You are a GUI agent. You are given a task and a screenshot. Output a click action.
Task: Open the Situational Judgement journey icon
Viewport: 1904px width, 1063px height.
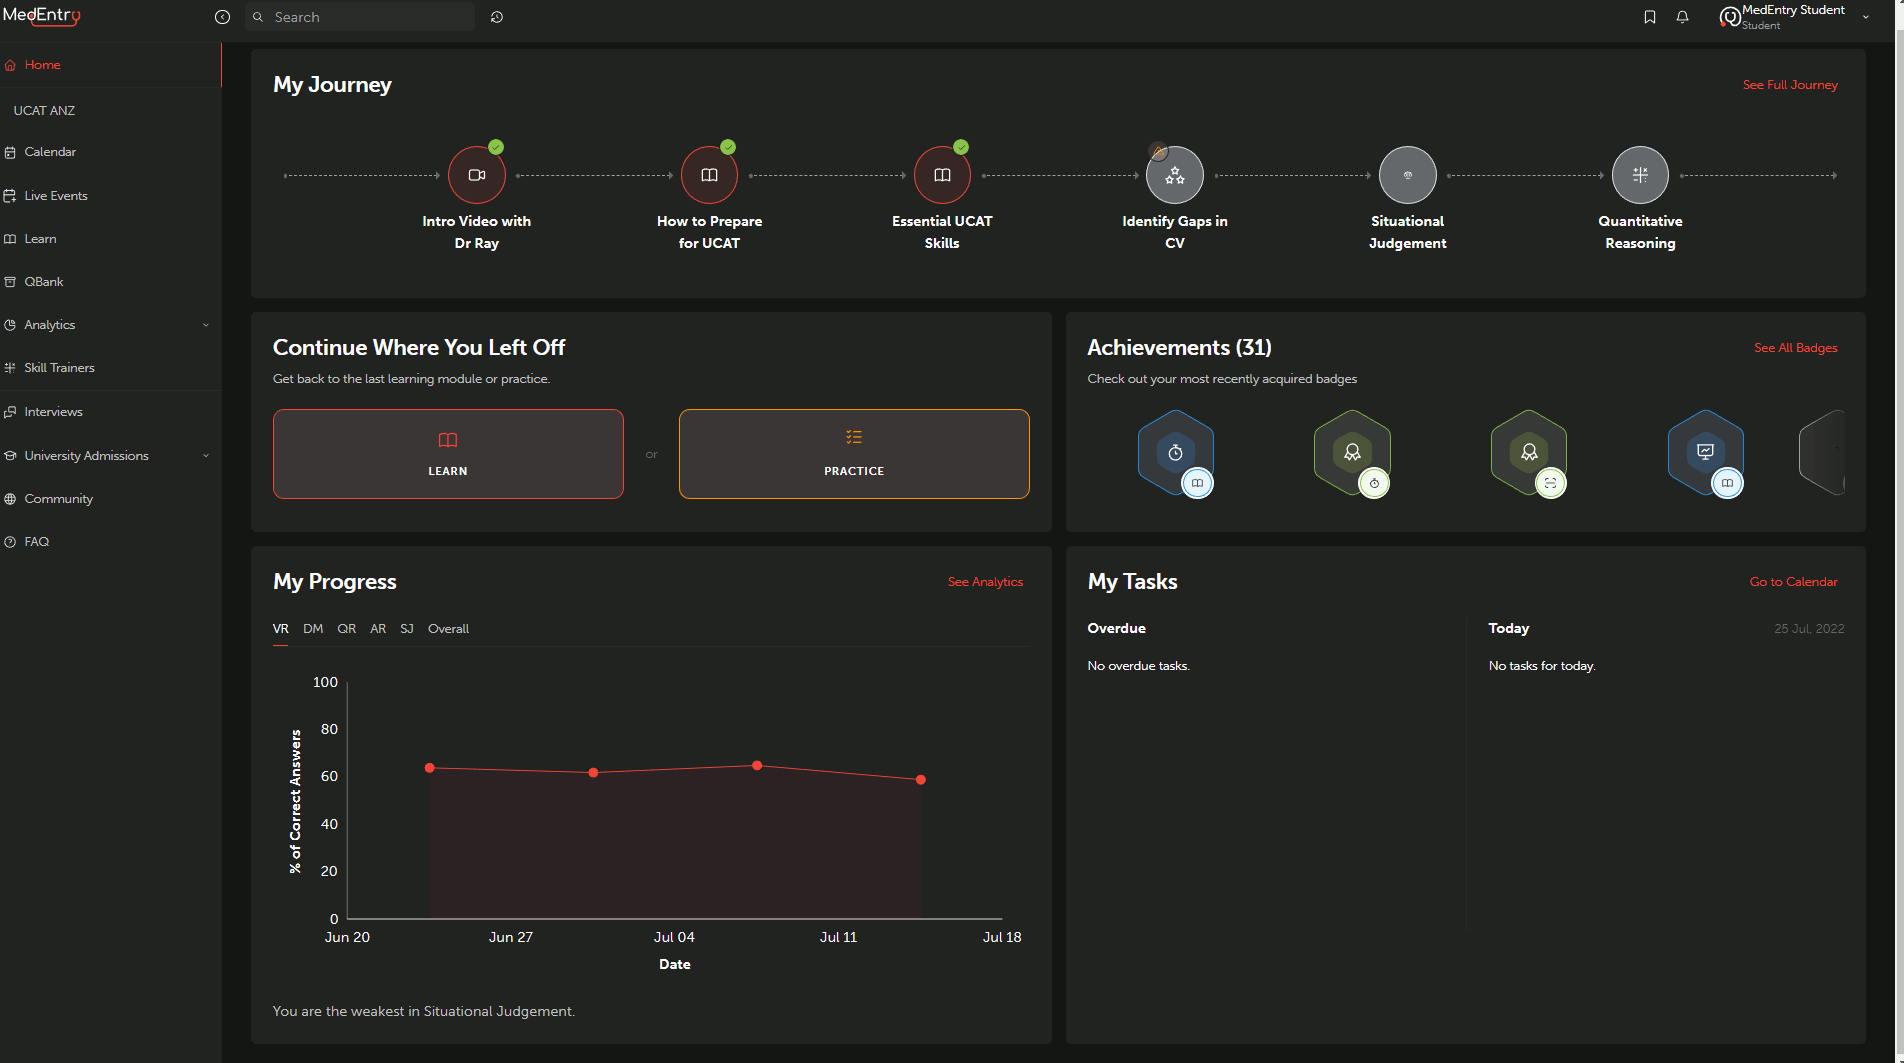[1407, 175]
